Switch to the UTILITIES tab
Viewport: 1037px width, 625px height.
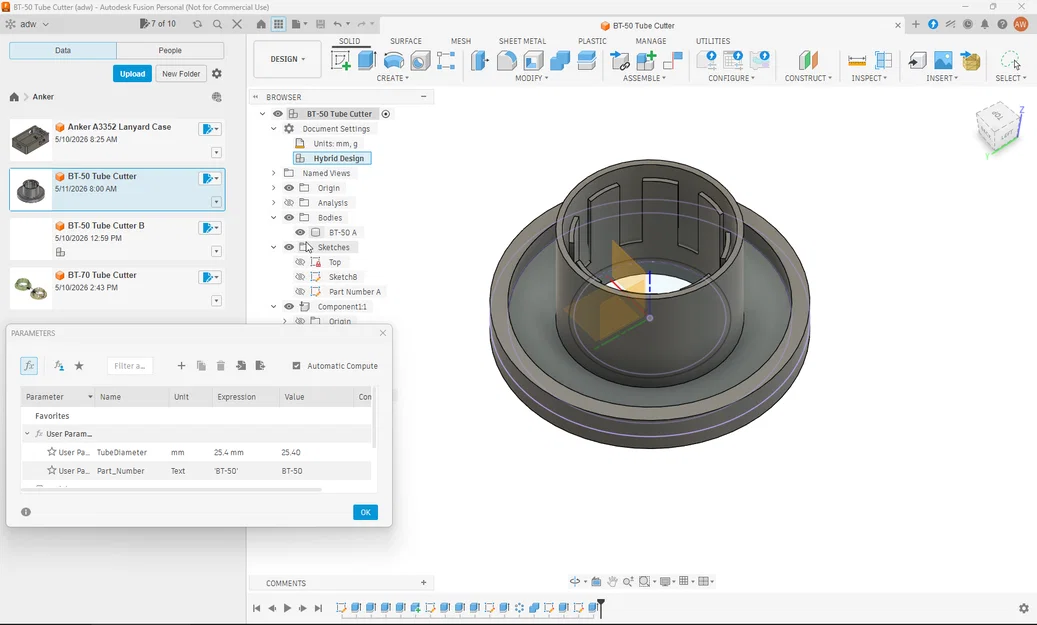tap(713, 41)
